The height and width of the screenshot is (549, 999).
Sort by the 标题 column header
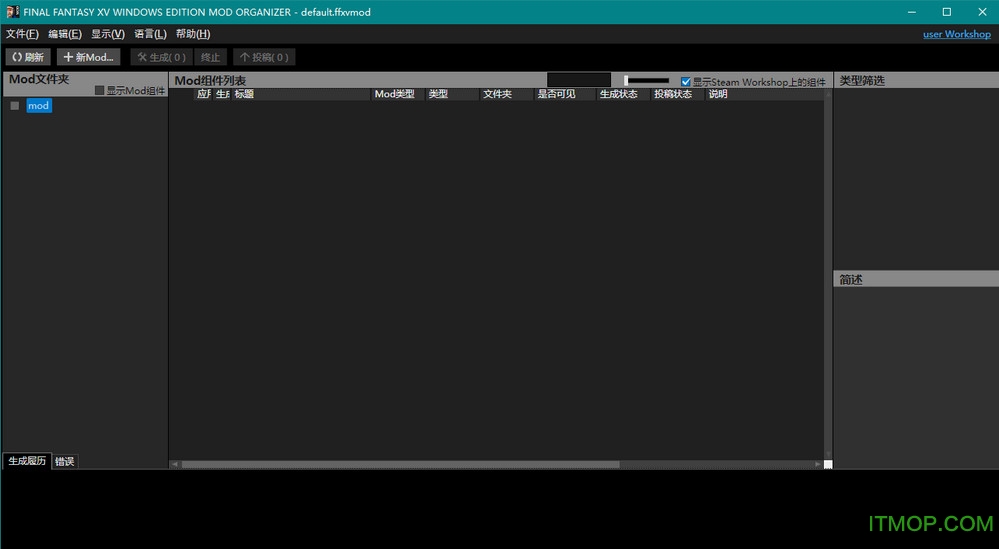click(x=301, y=94)
